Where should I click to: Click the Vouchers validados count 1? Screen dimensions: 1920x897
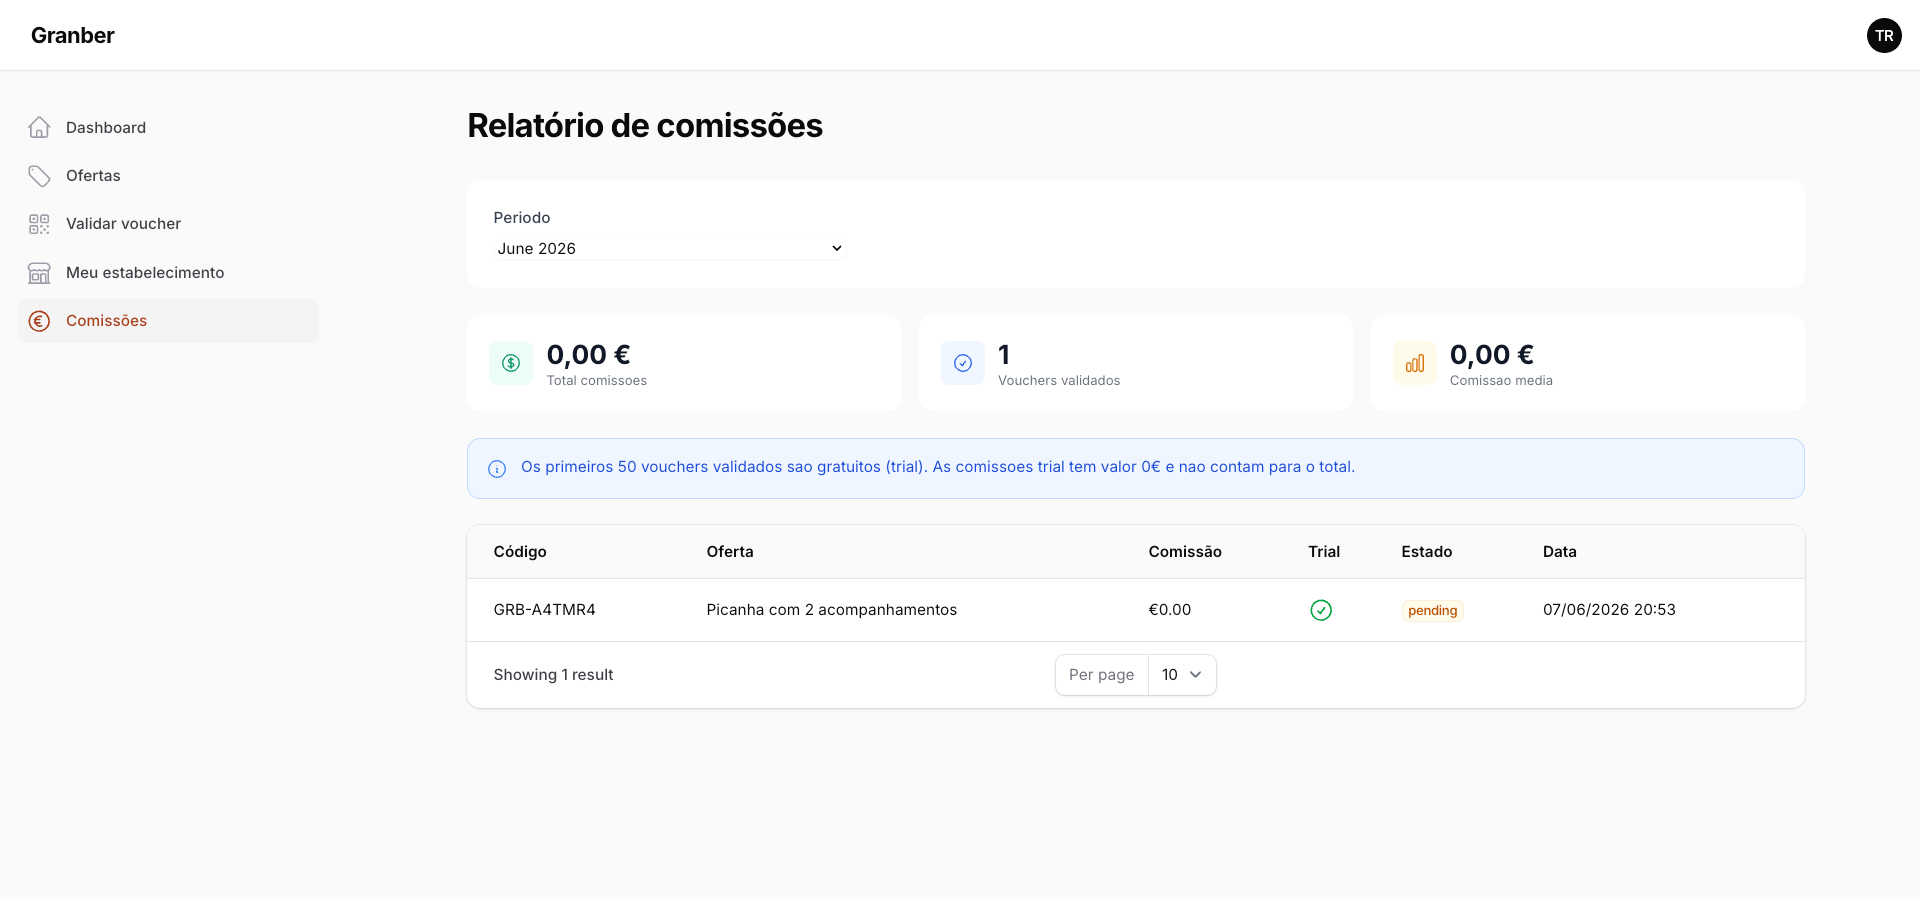[1004, 355]
